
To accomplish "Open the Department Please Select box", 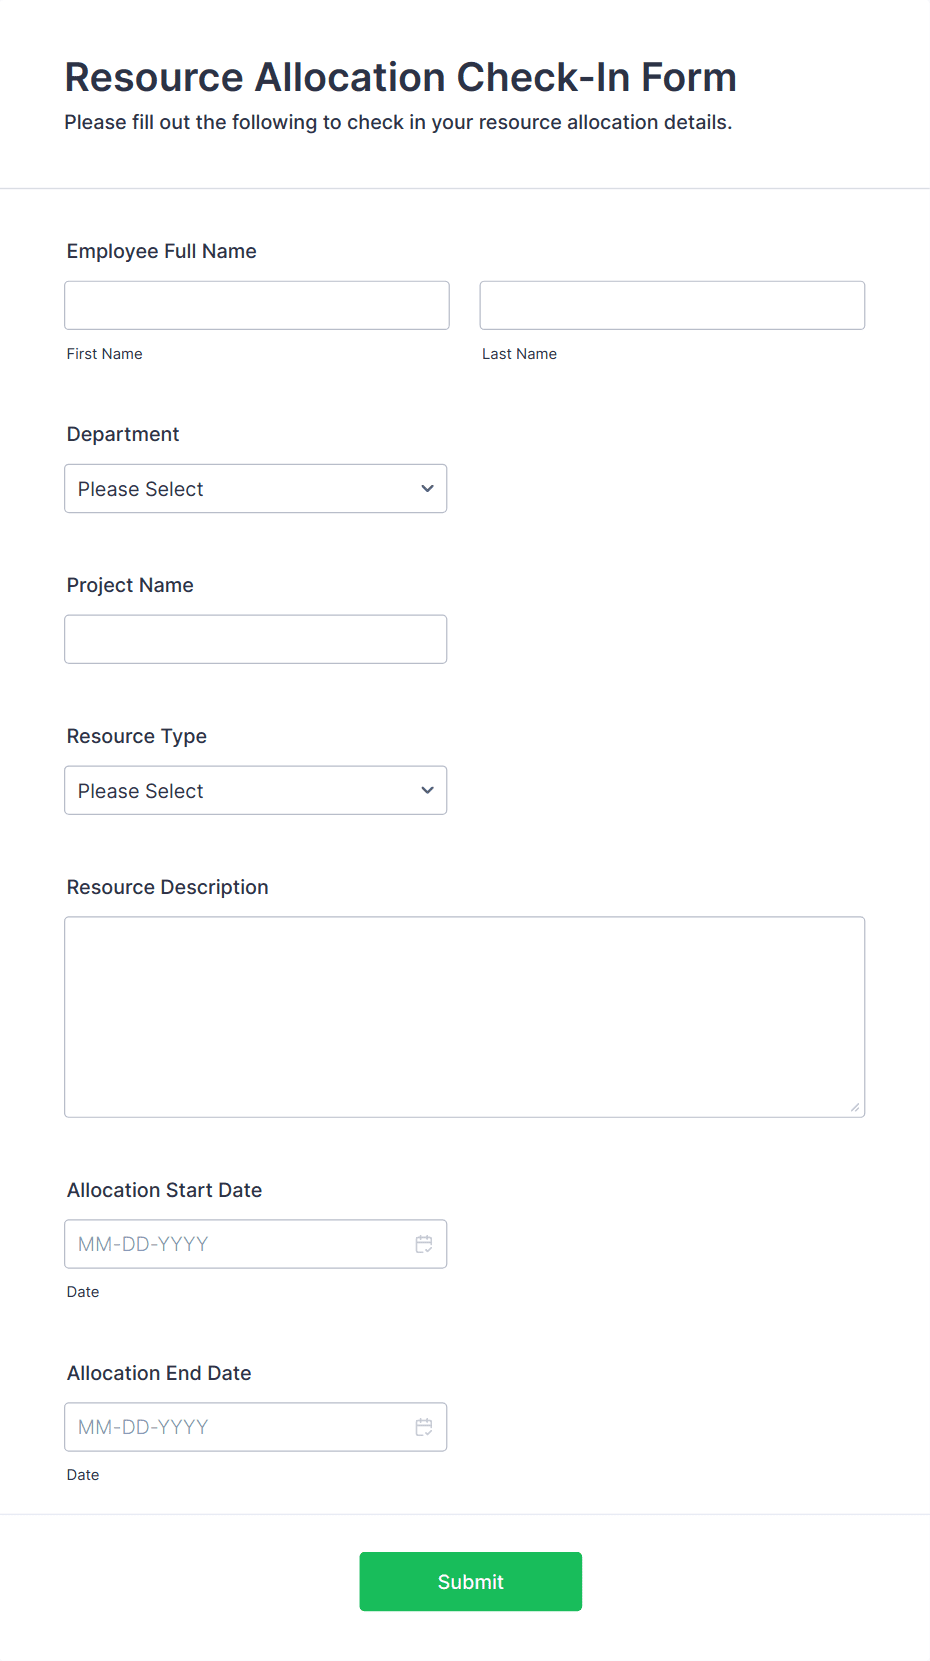I will 256,489.
